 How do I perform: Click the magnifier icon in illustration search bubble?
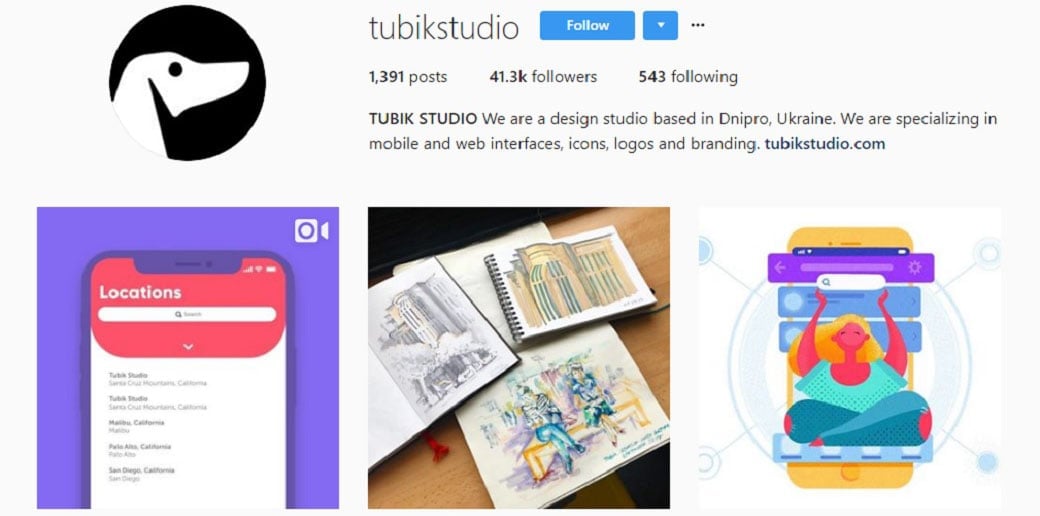[826, 283]
